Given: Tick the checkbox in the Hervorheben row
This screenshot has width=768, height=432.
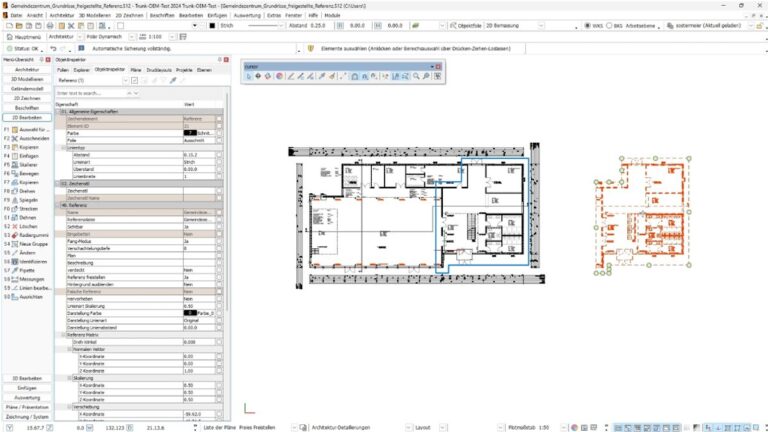Looking at the screenshot, I should point(219,299).
